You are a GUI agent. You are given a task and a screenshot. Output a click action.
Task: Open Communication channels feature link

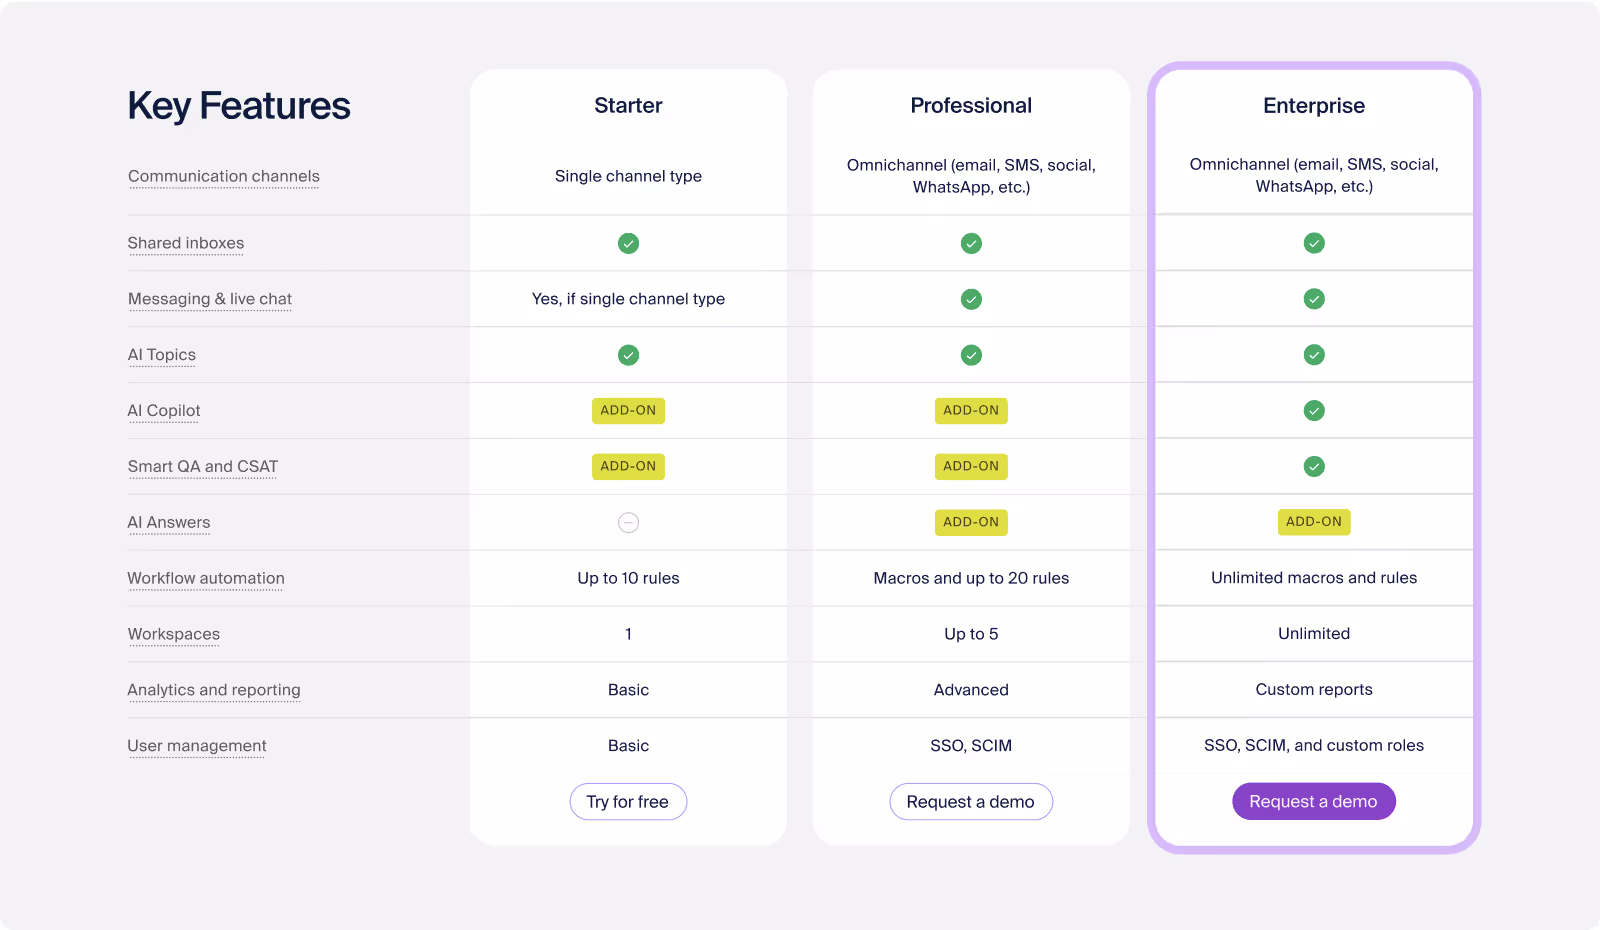(224, 177)
